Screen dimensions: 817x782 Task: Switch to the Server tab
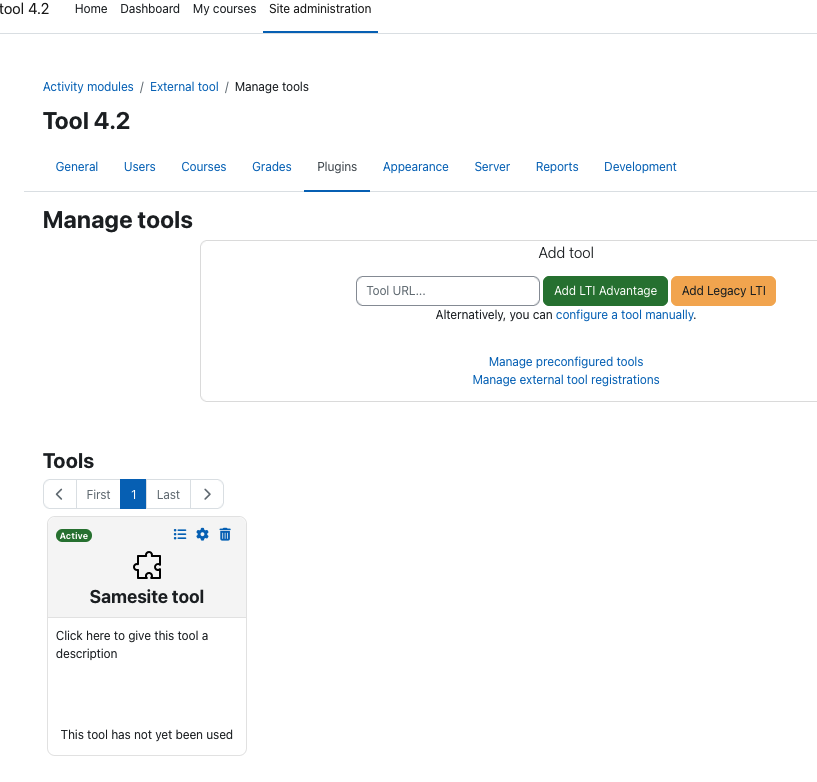click(492, 167)
